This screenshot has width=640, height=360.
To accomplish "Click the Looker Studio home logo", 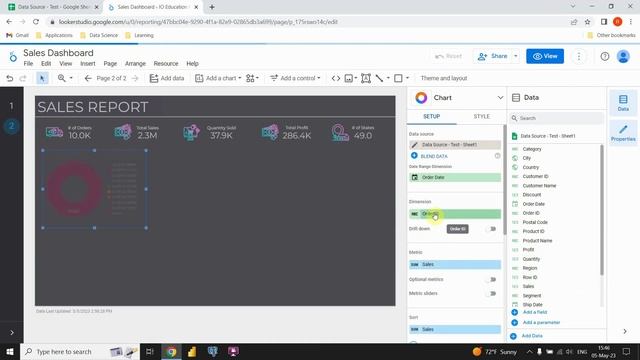I will click(x=13, y=57).
